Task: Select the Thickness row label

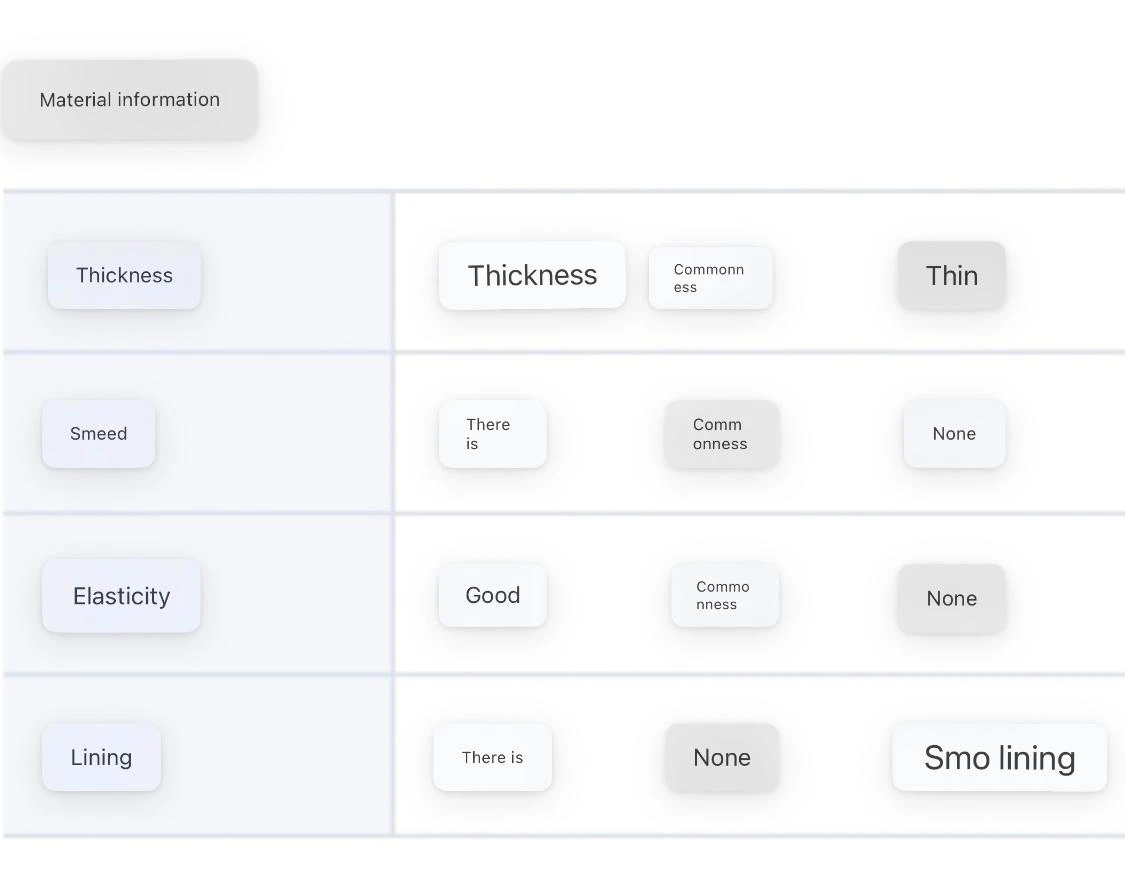Action: pos(124,275)
